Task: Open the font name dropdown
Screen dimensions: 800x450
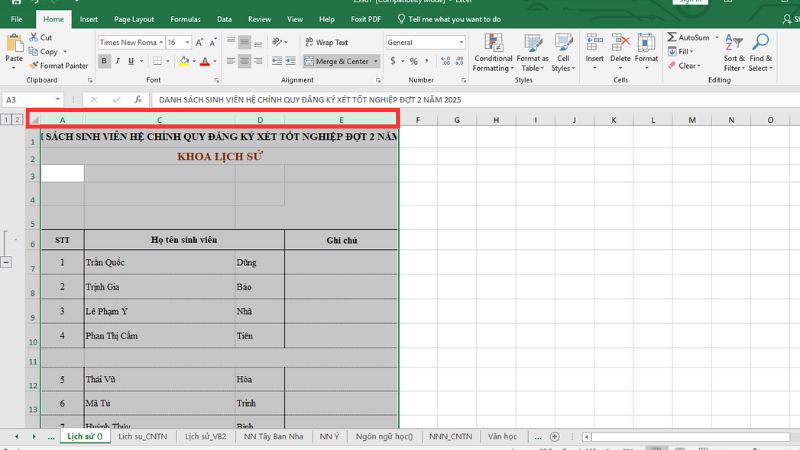Action: click(160, 43)
